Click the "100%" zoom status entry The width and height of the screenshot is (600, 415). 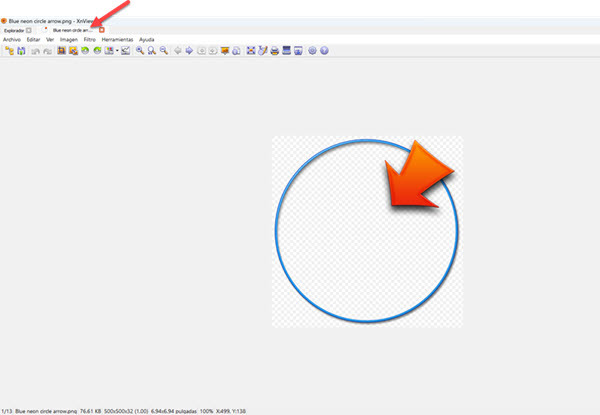[206, 411]
